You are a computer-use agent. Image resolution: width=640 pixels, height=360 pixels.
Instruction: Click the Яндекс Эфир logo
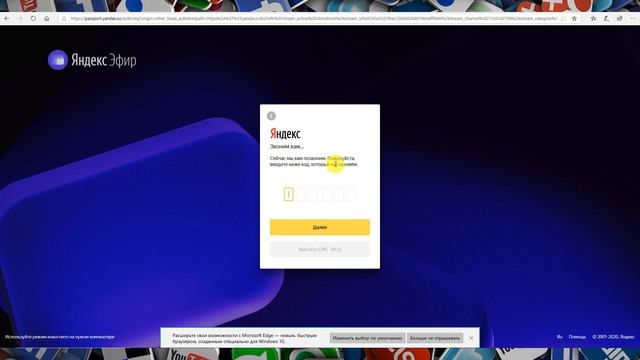(92, 60)
